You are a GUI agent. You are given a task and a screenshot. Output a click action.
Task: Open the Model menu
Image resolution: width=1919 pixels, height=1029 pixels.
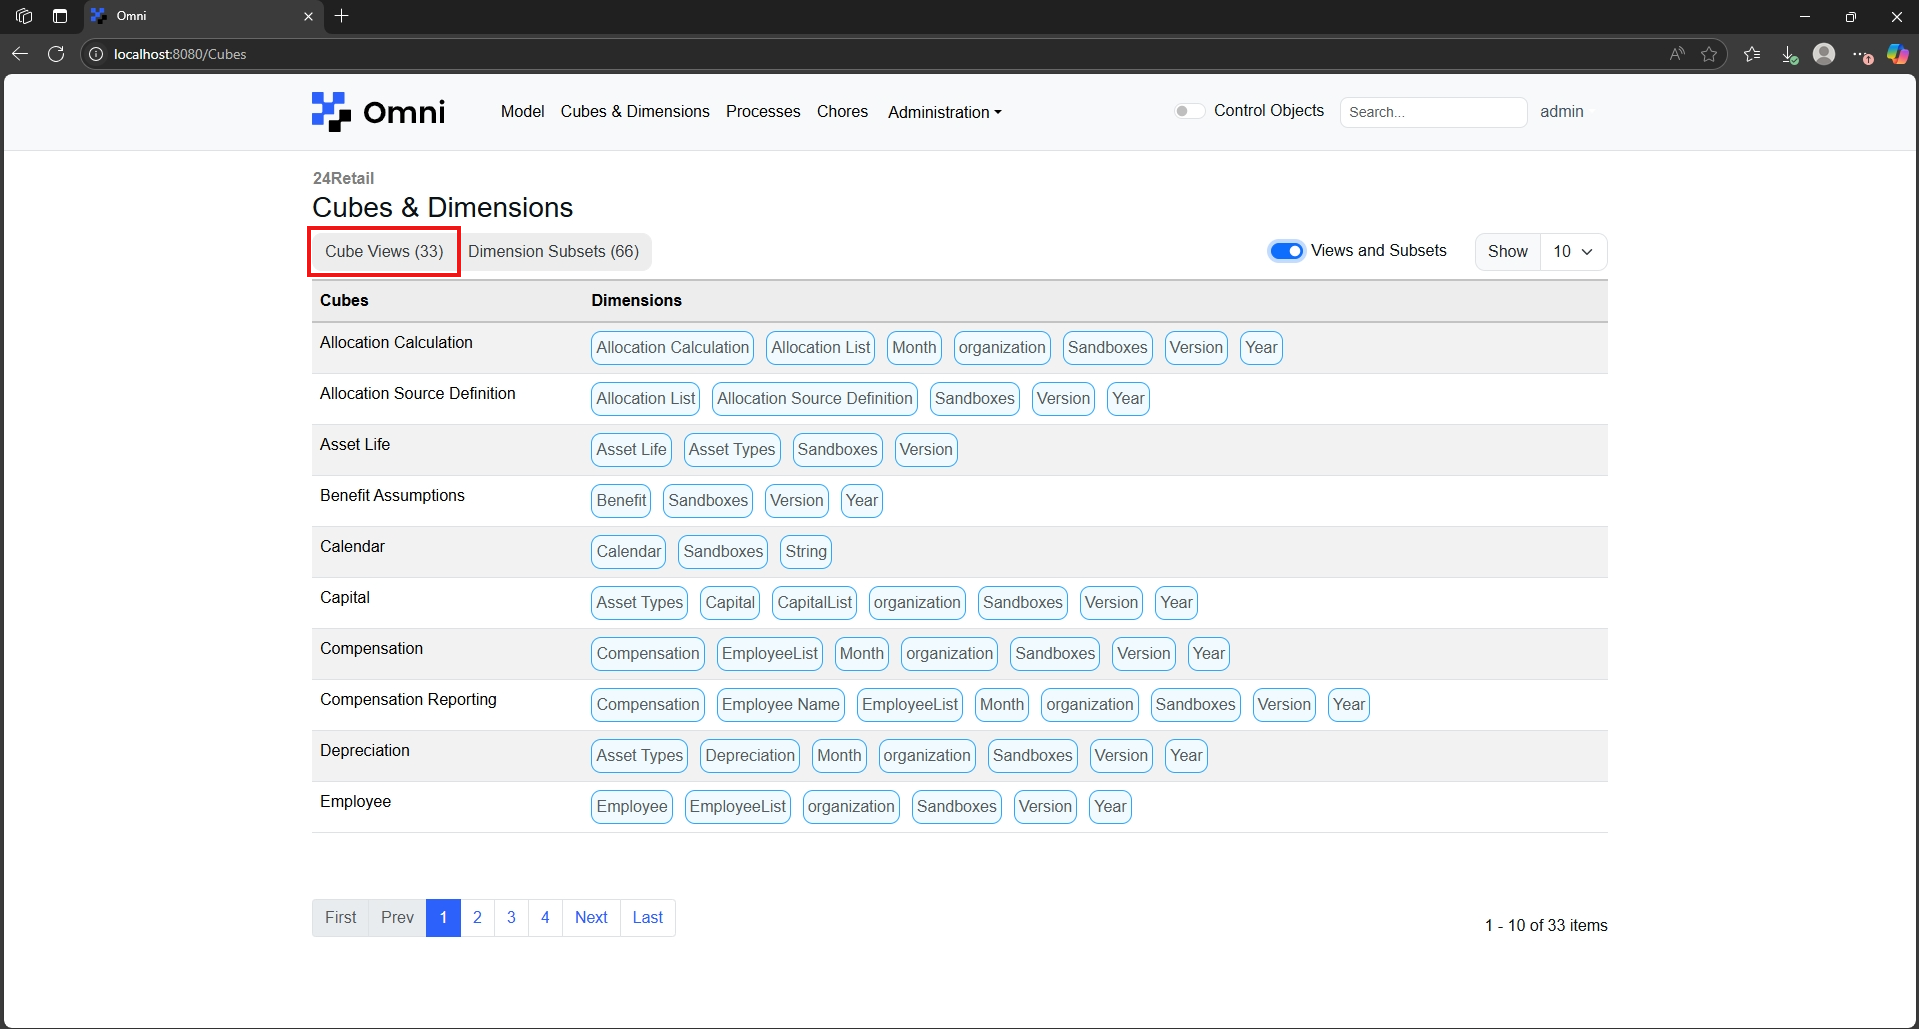click(x=522, y=112)
